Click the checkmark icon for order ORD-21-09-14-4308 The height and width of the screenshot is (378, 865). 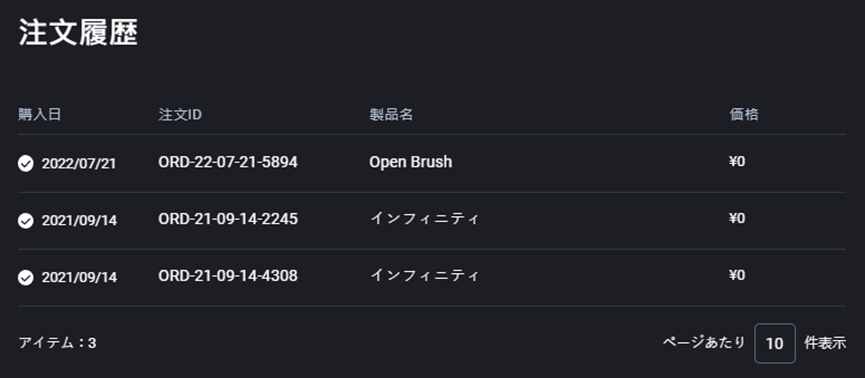point(25,277)
